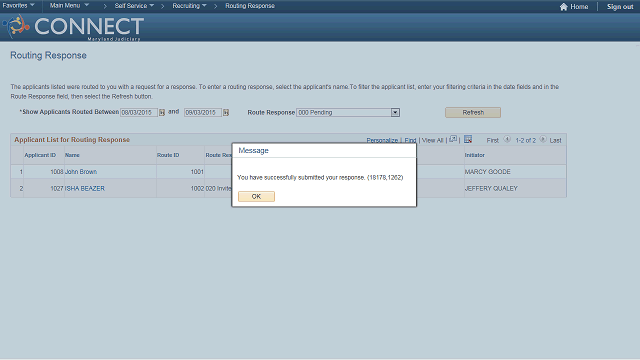640x360 pixels.
Task: Click the Routing Response breadcrumb
Action: point(250,6)
